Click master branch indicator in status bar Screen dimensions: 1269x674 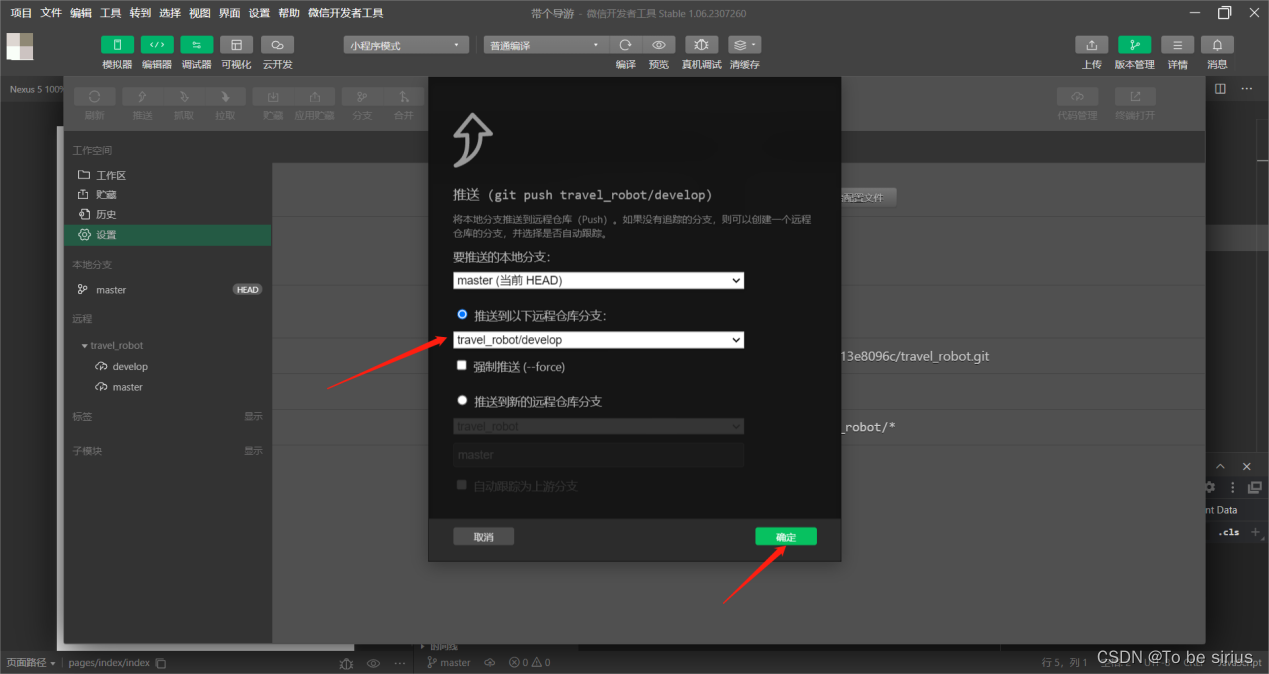[449, 663]
